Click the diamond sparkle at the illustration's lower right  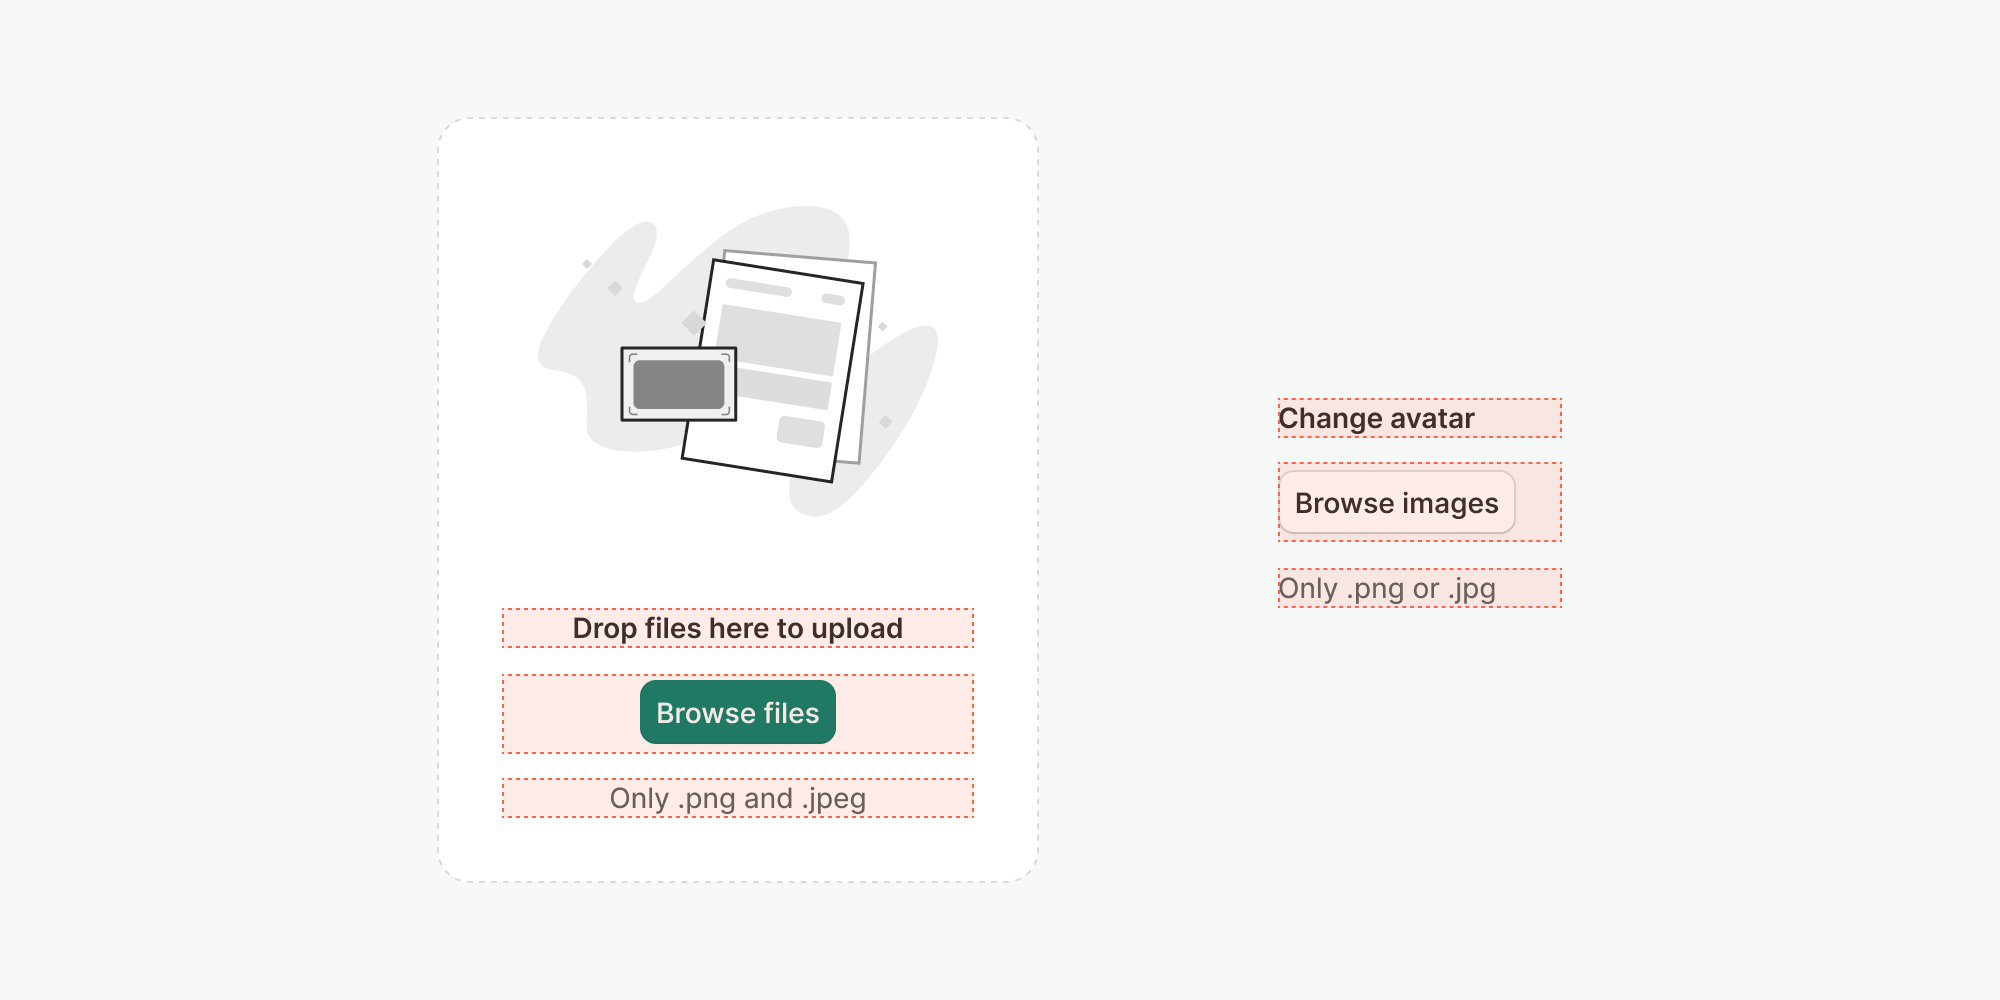[885, 422]
